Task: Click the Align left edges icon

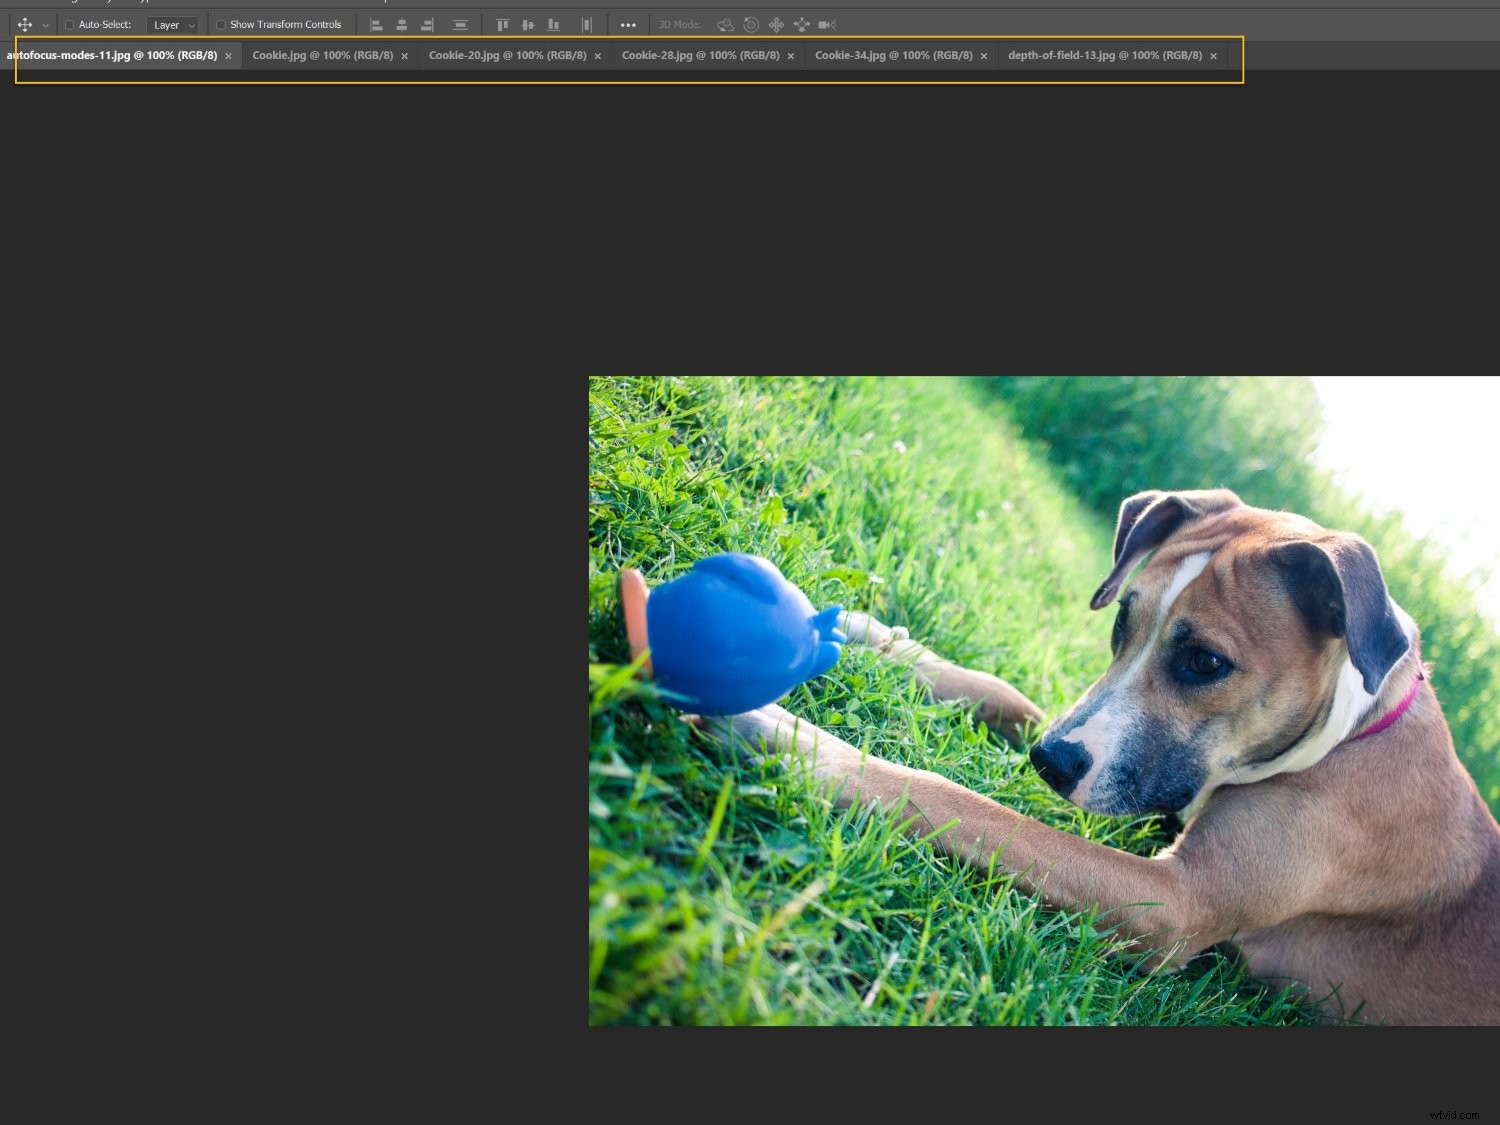Action: pyautogui.click(x=375, y=24)
